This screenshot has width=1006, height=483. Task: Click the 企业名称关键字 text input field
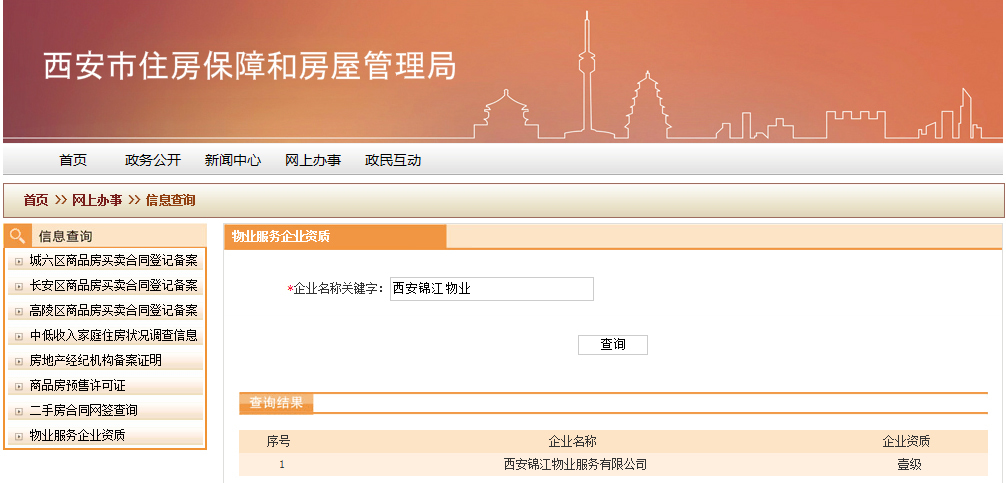(x=491, y=289)
